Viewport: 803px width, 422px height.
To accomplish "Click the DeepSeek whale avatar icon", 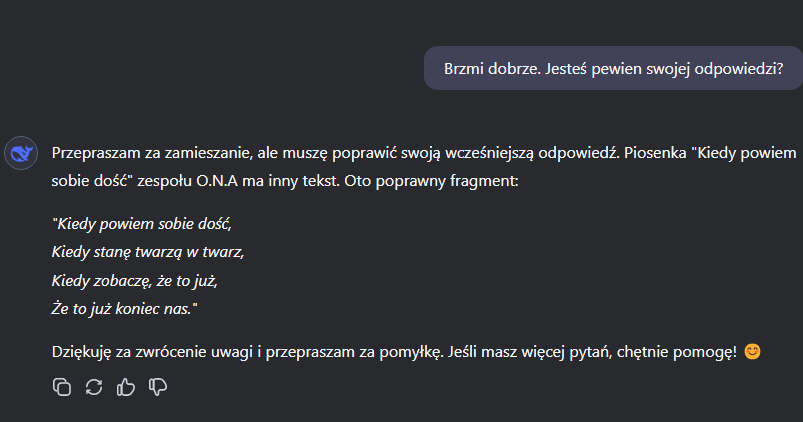I will coord(20,154).
